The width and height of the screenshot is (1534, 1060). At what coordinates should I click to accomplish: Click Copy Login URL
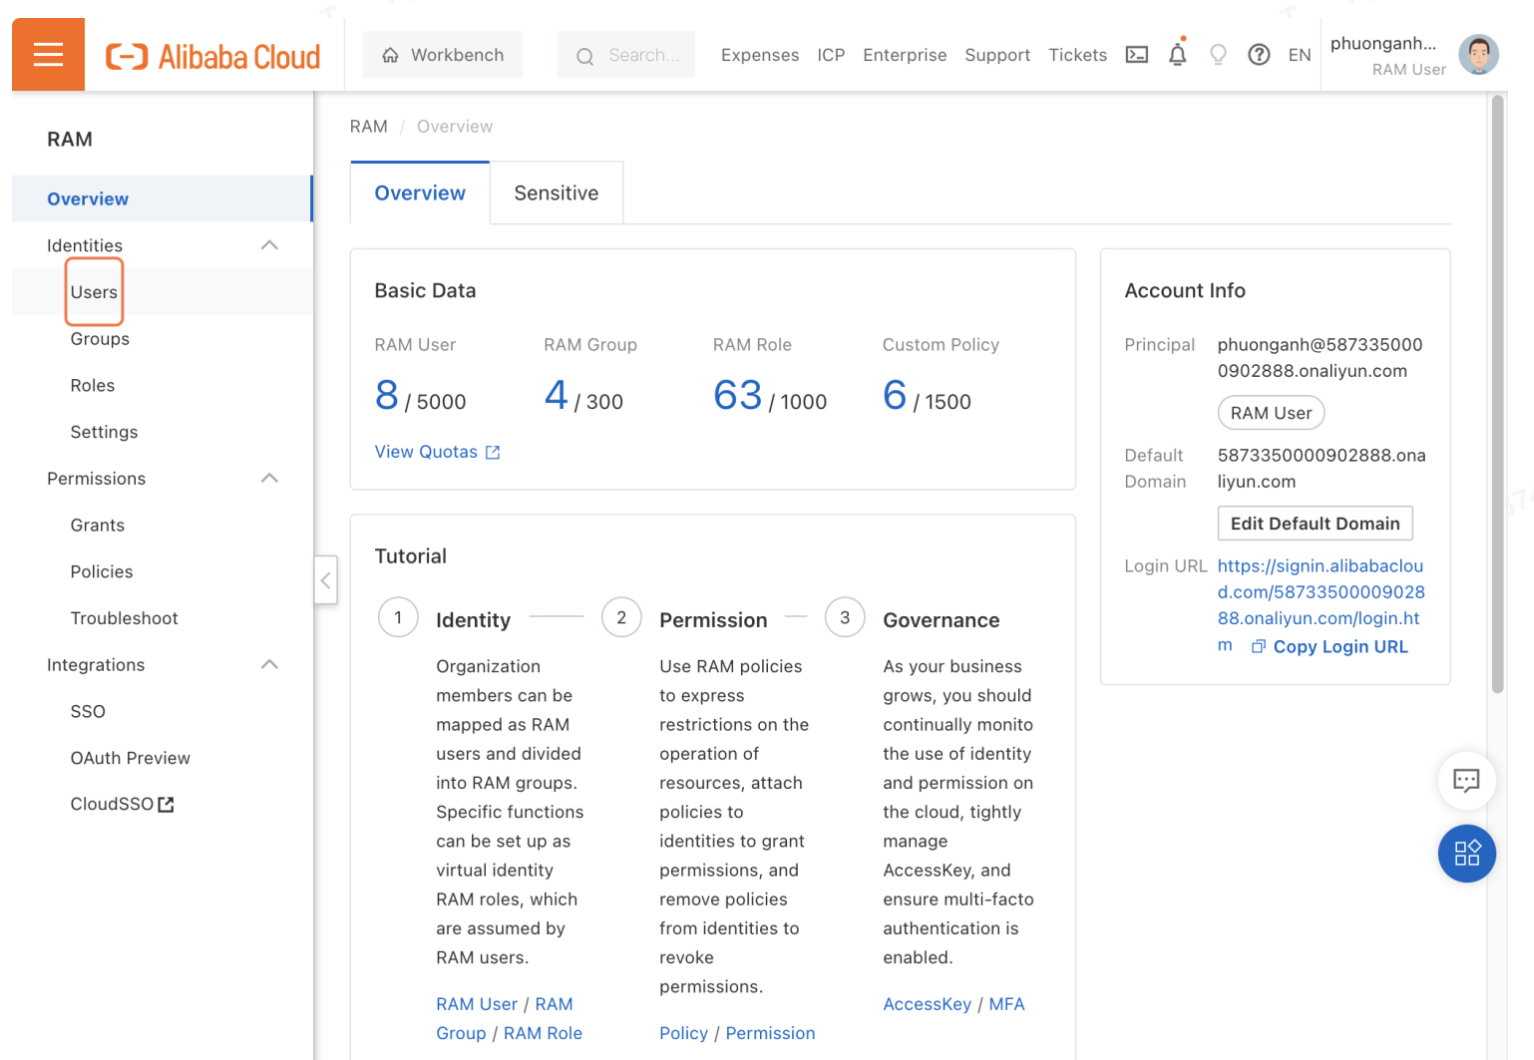click(x=1339, y=647)
